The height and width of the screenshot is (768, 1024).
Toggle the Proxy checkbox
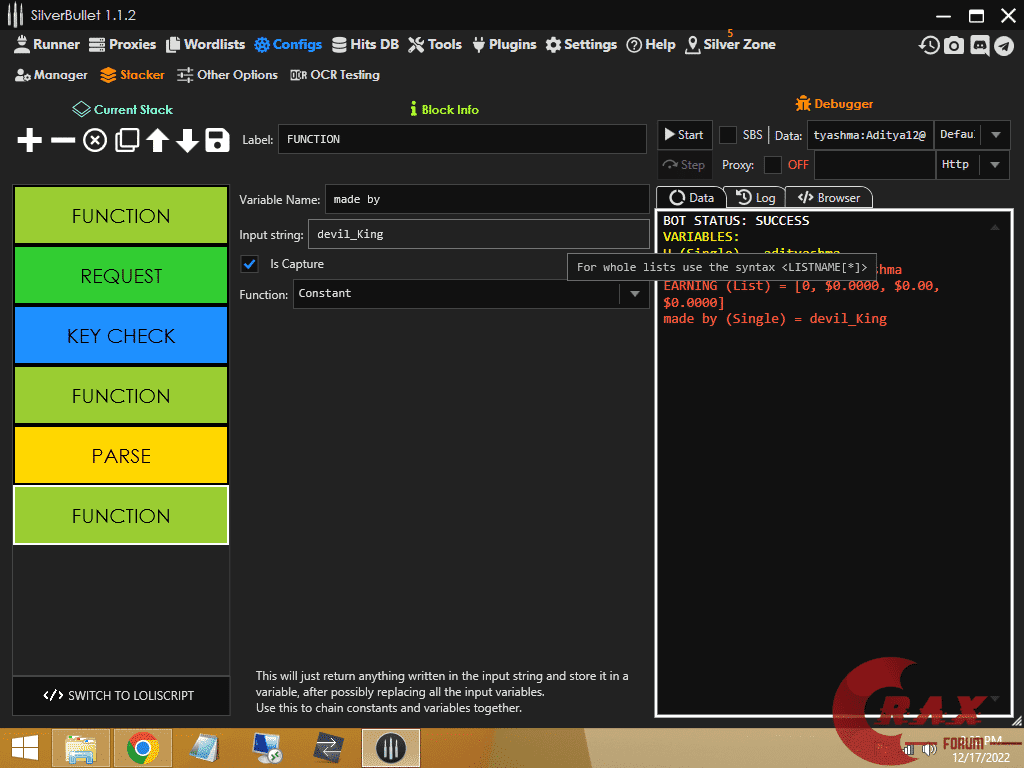tap(772, 165)
